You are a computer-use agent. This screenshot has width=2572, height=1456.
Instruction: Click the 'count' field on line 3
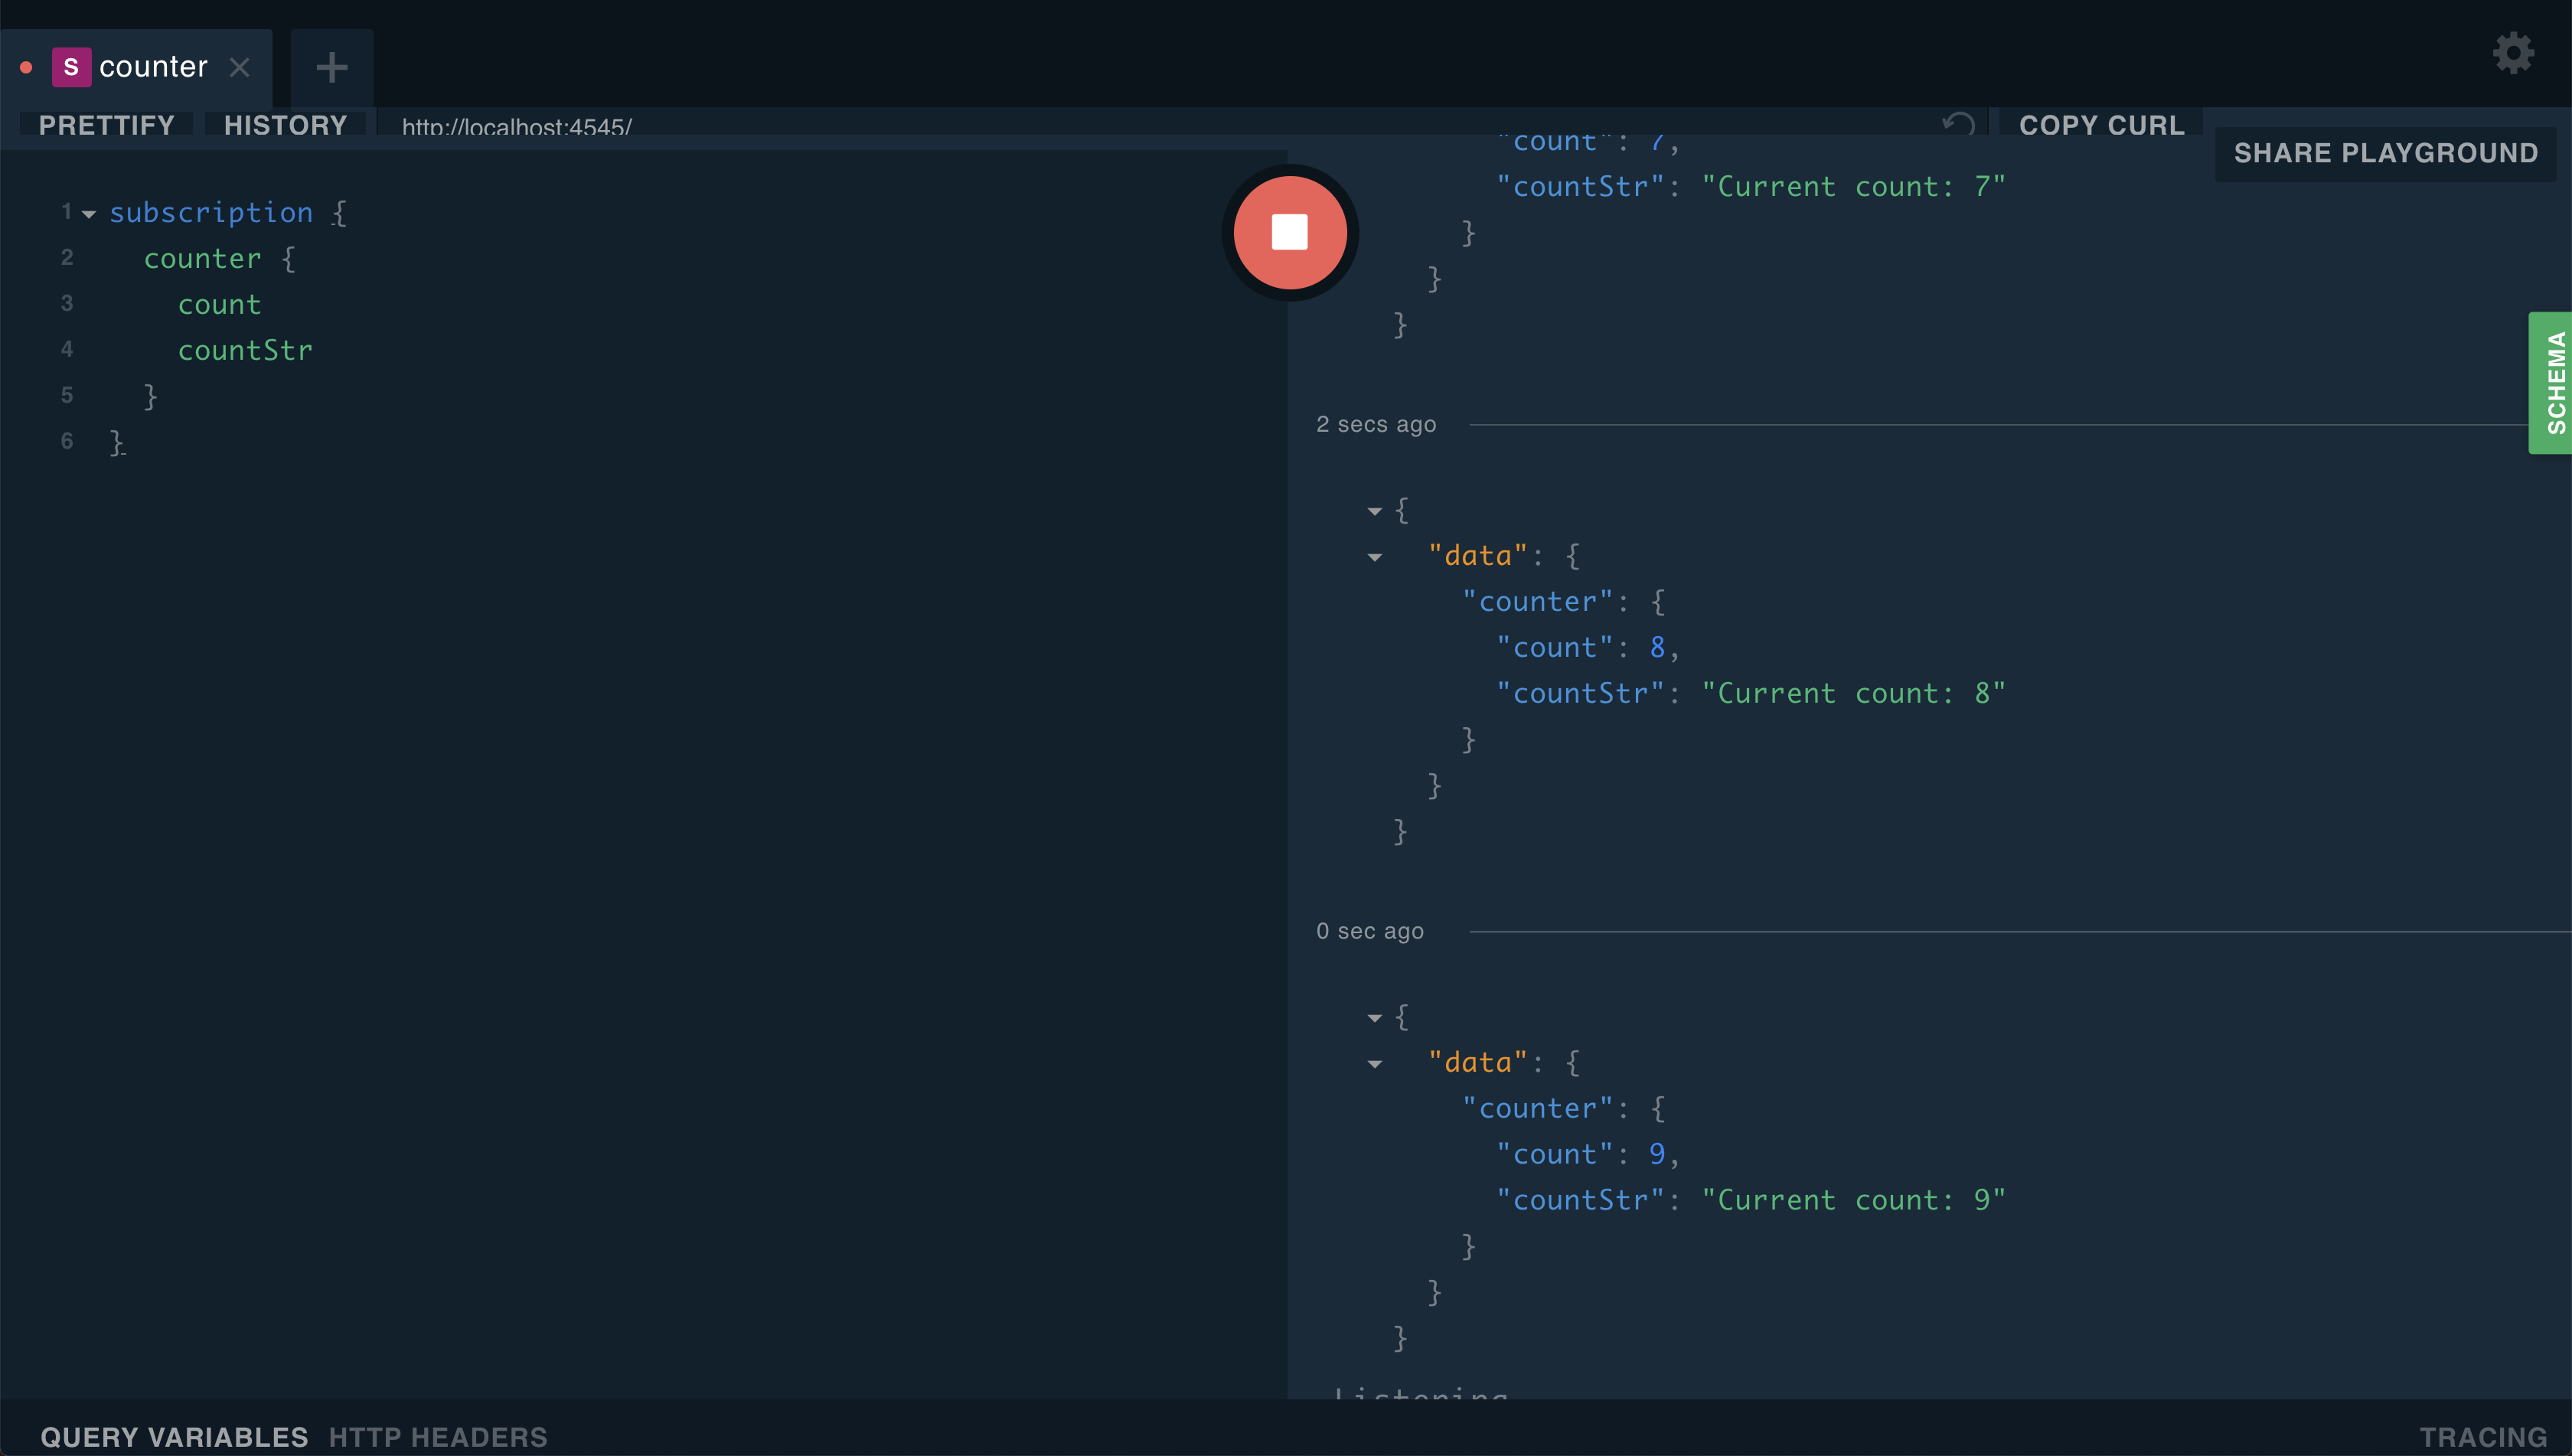[219, 305]
